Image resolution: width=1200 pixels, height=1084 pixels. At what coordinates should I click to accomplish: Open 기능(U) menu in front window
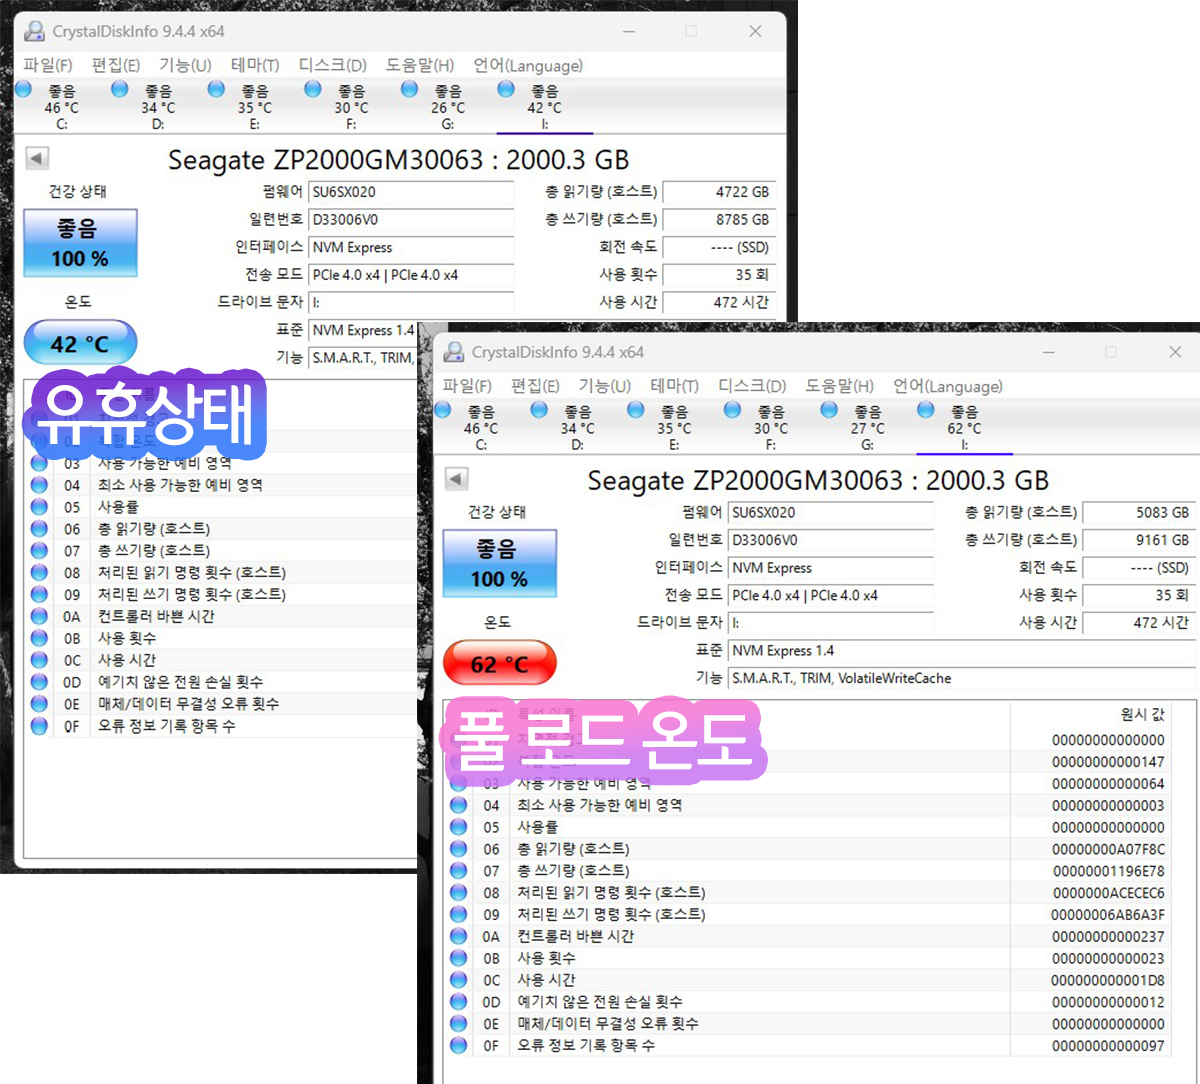[x=604, y=386]
